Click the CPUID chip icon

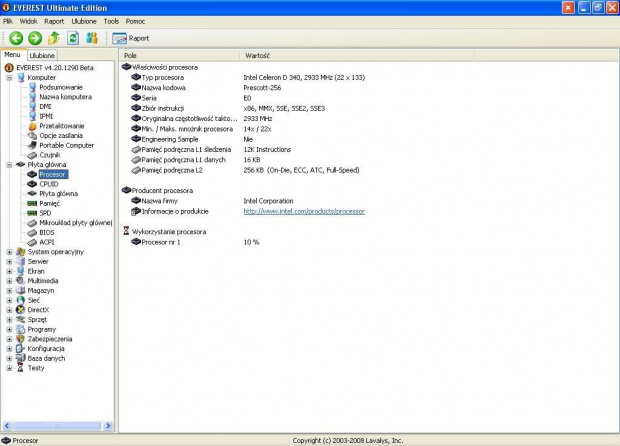point(32,184)
